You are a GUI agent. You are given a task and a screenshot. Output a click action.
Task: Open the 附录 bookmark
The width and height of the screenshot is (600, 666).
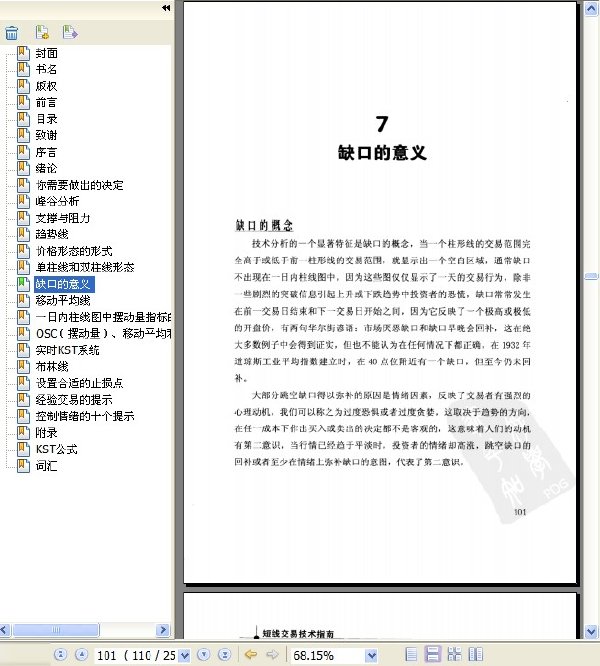click(x=46, y=432)
